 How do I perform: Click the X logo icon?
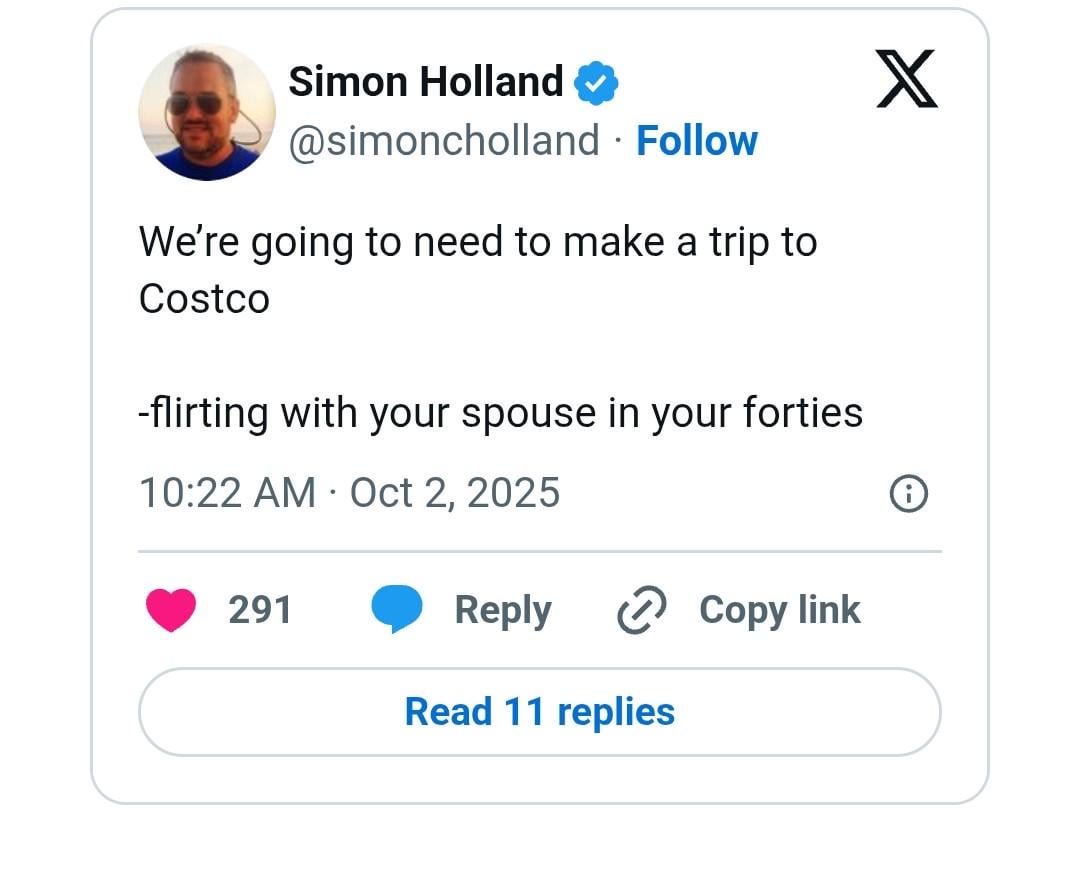coord(906,79)
